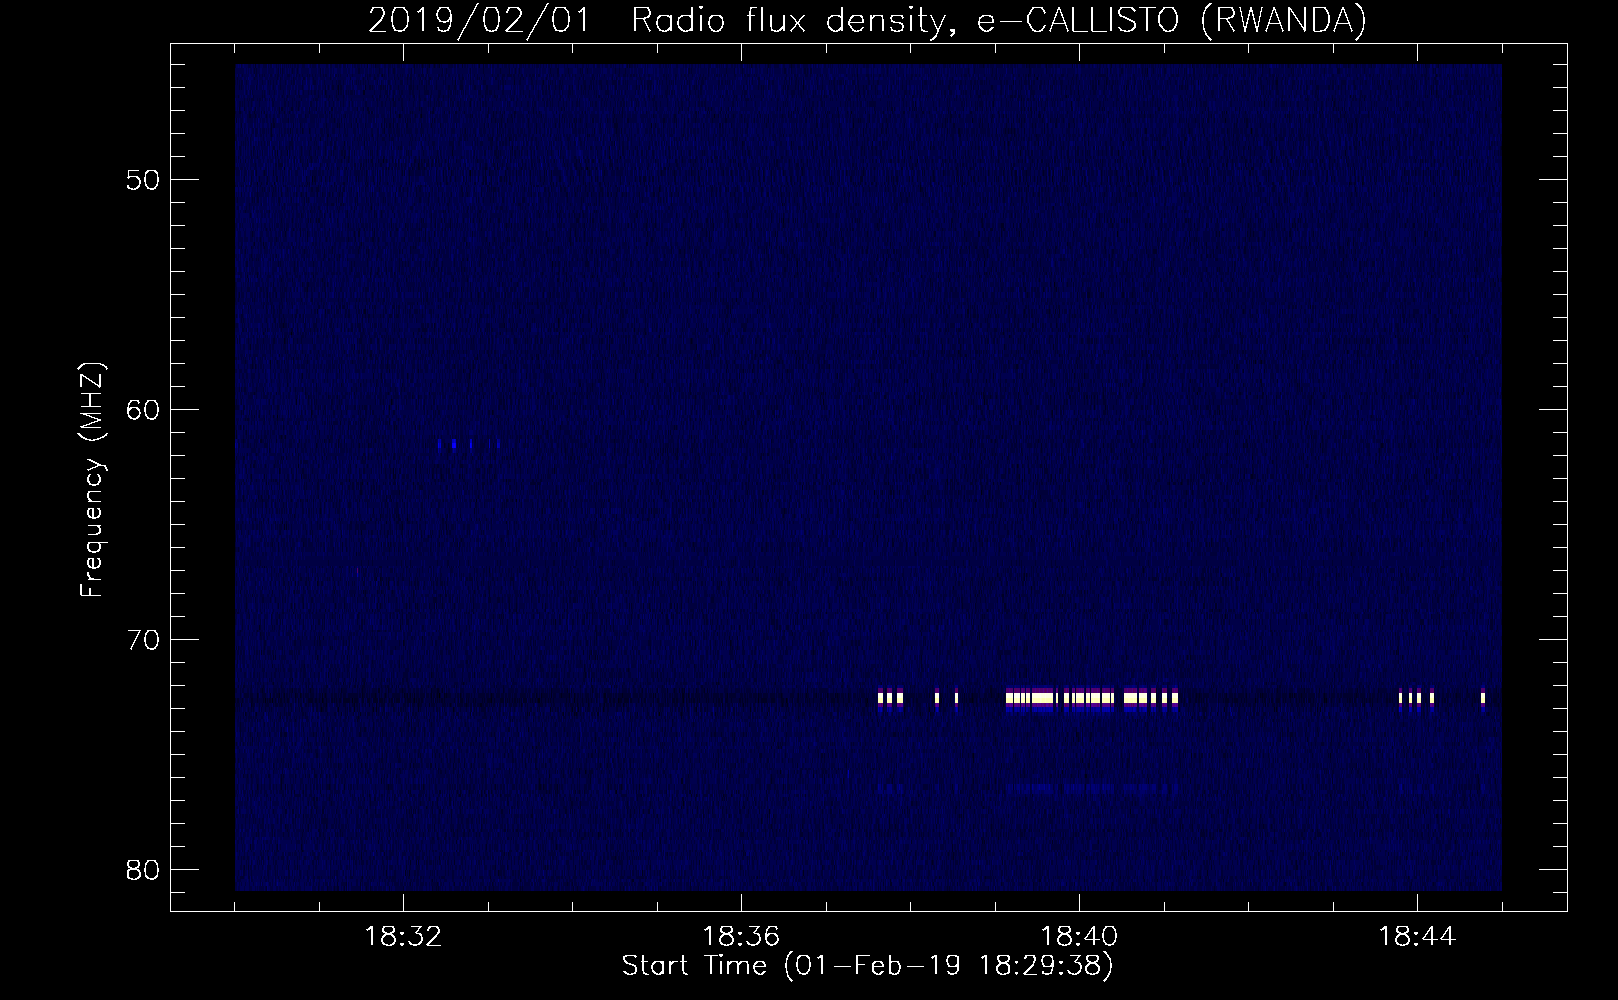Click the faint band near 76 MHz

click(x=1092, y=788)
